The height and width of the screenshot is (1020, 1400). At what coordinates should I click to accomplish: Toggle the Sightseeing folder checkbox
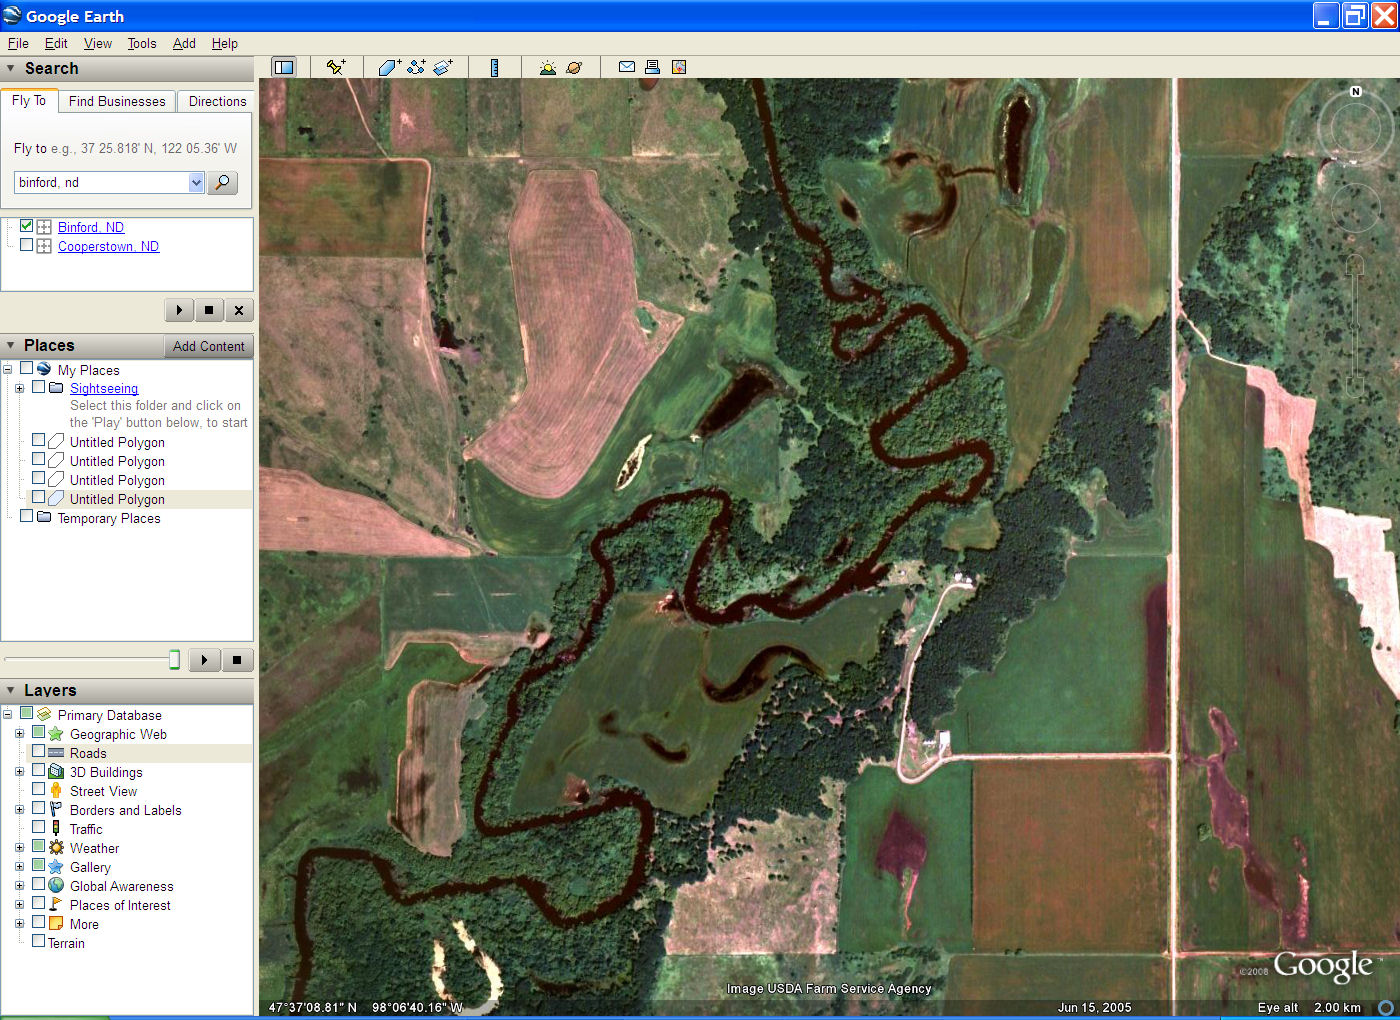click(38, 387)
